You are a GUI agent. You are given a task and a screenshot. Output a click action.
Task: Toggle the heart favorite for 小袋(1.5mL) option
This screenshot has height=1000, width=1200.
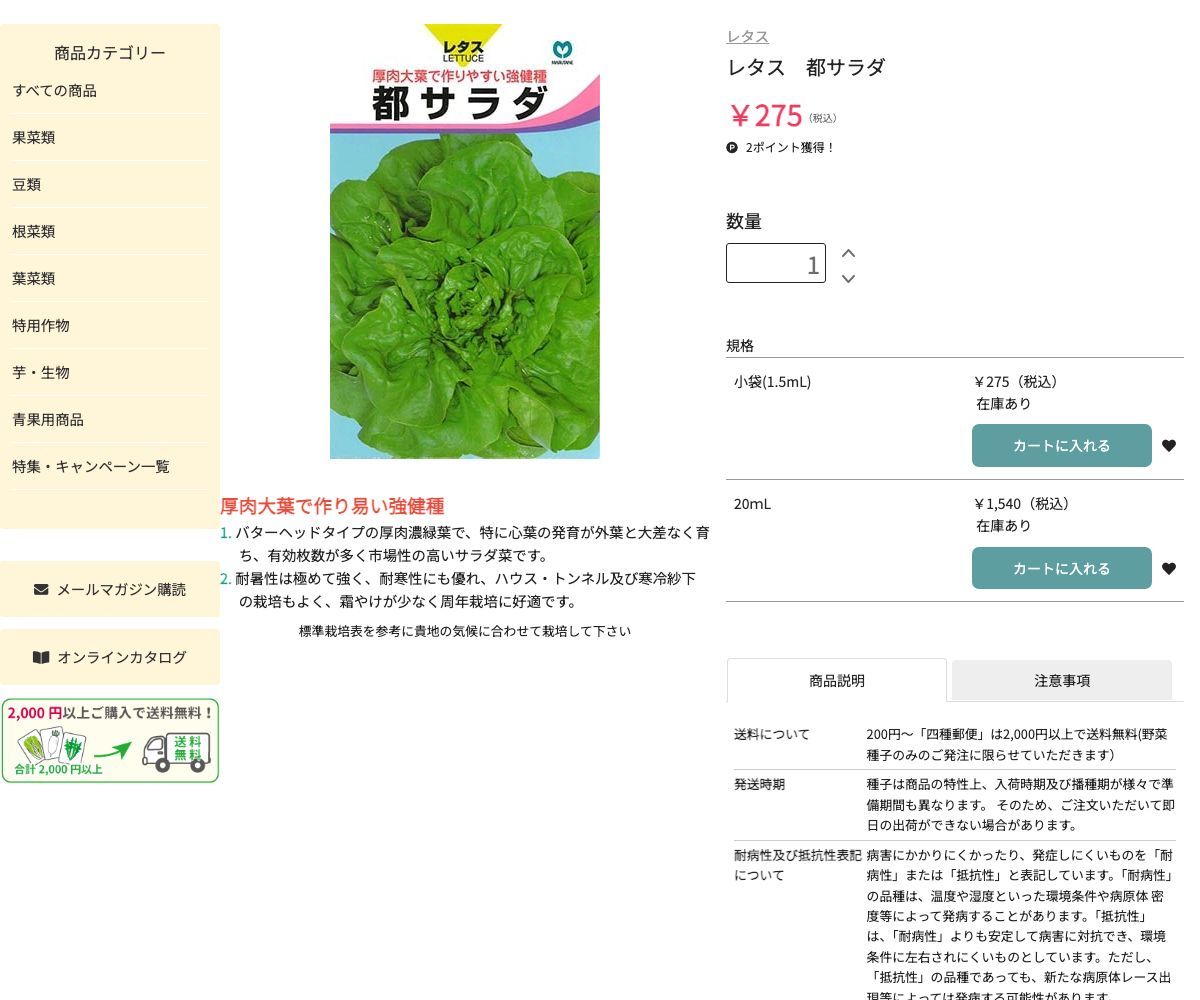coord(1169,445)
